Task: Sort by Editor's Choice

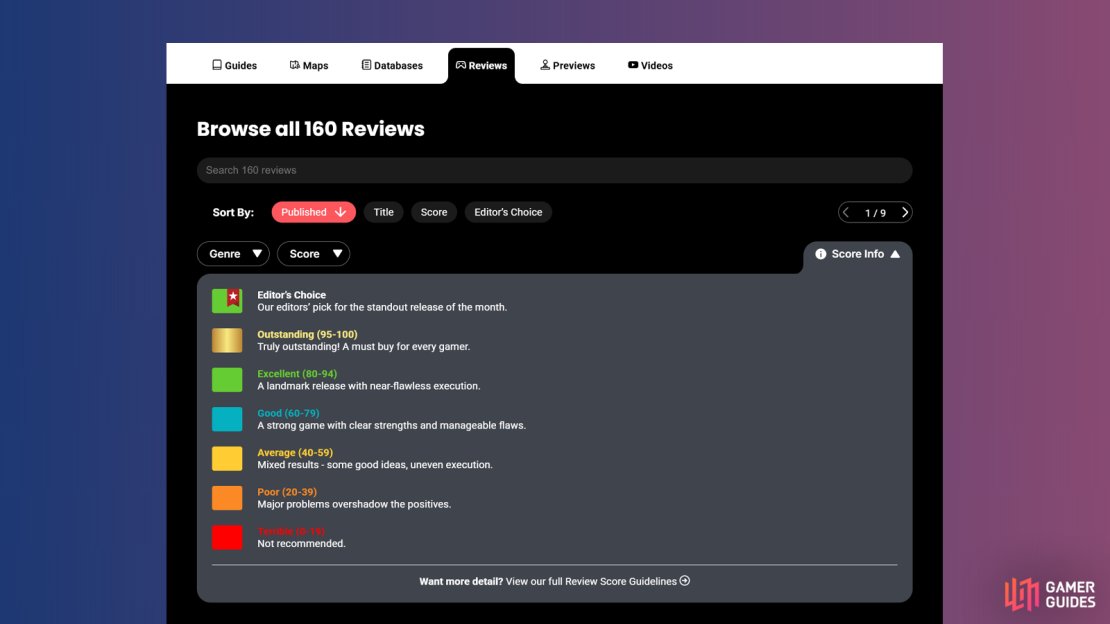Action: (508, 212)
